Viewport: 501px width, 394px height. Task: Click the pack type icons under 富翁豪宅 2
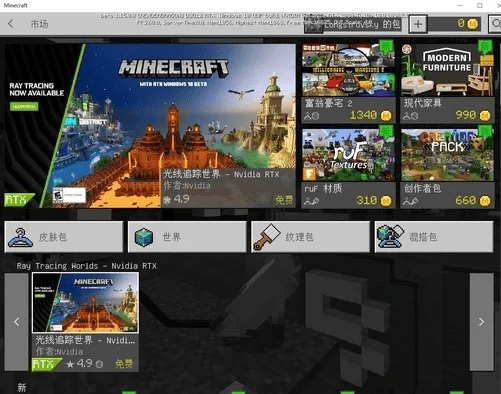point(312,116)
